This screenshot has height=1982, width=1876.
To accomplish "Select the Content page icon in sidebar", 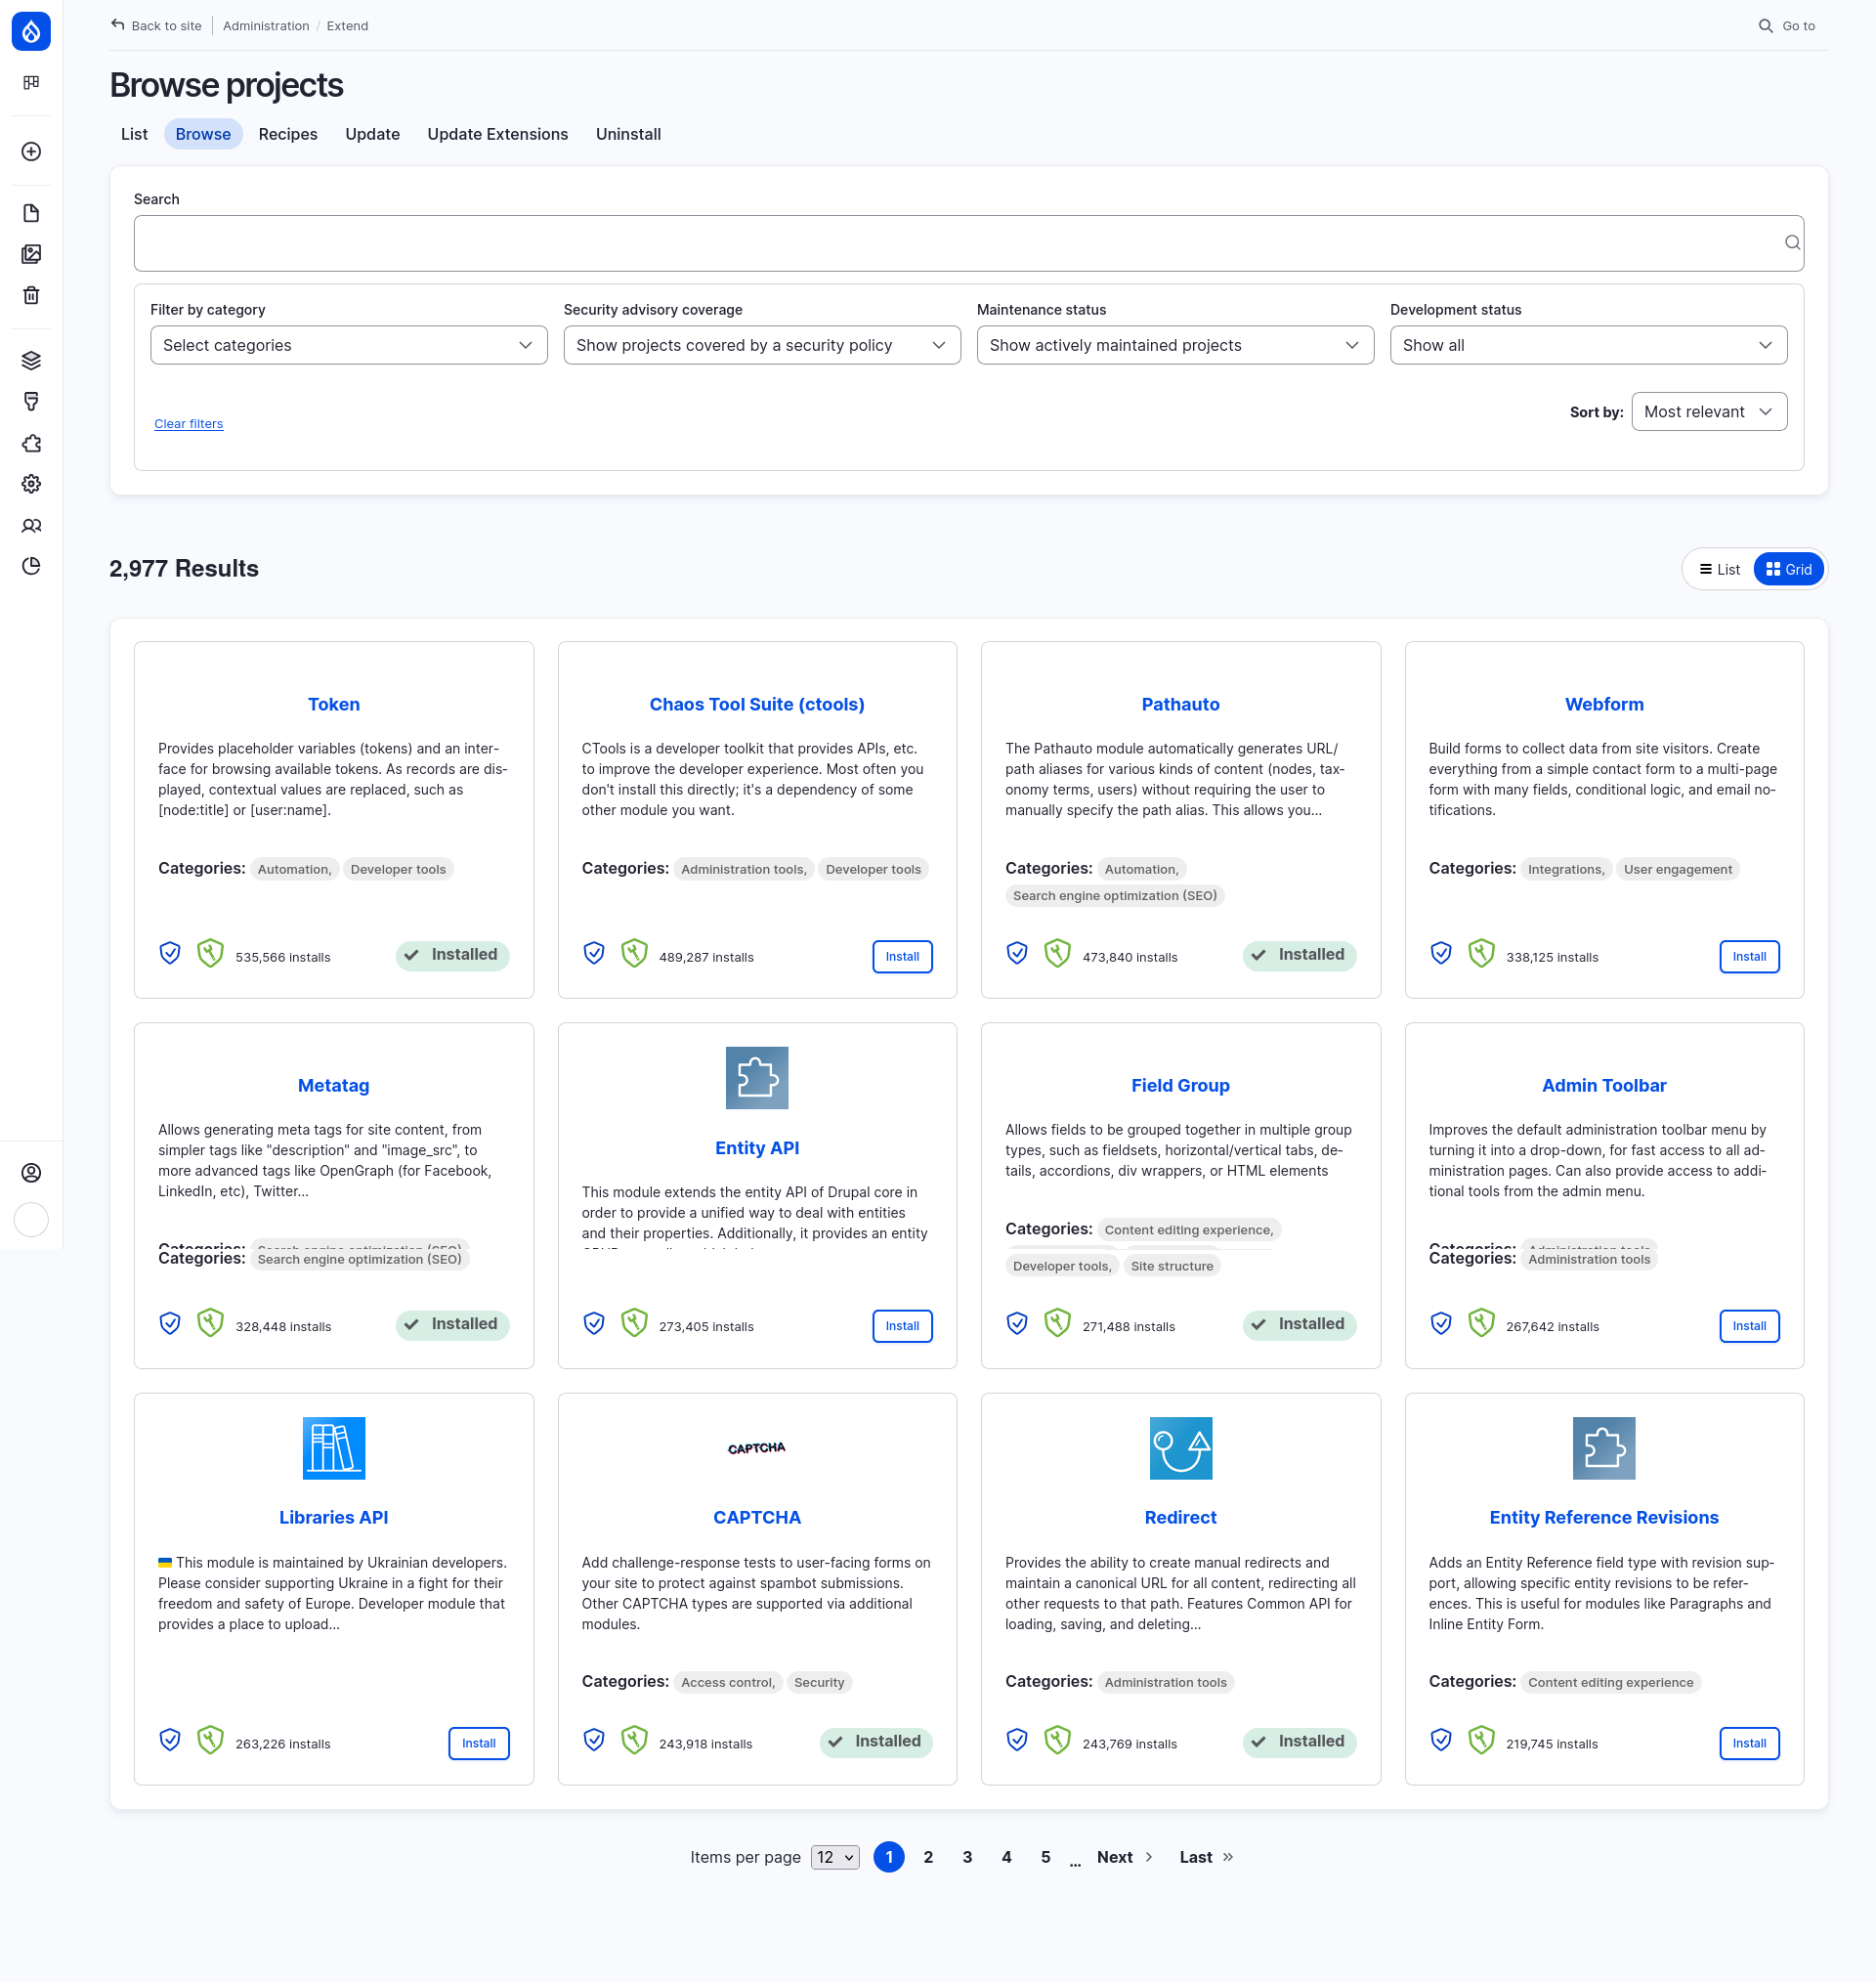I will 31,213.
